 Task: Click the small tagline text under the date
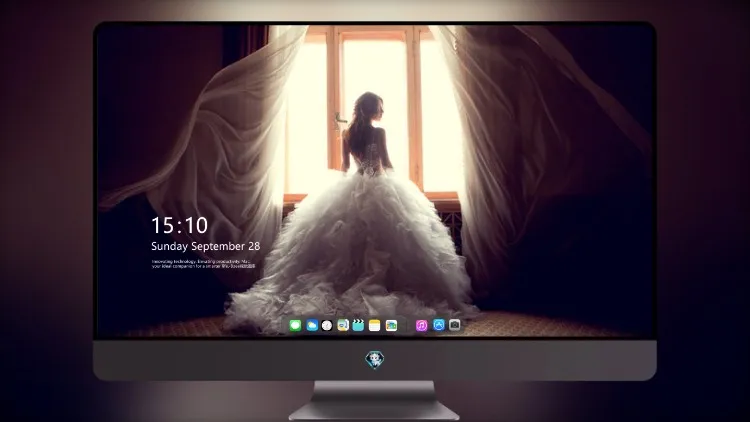click(x=204, y=264)
